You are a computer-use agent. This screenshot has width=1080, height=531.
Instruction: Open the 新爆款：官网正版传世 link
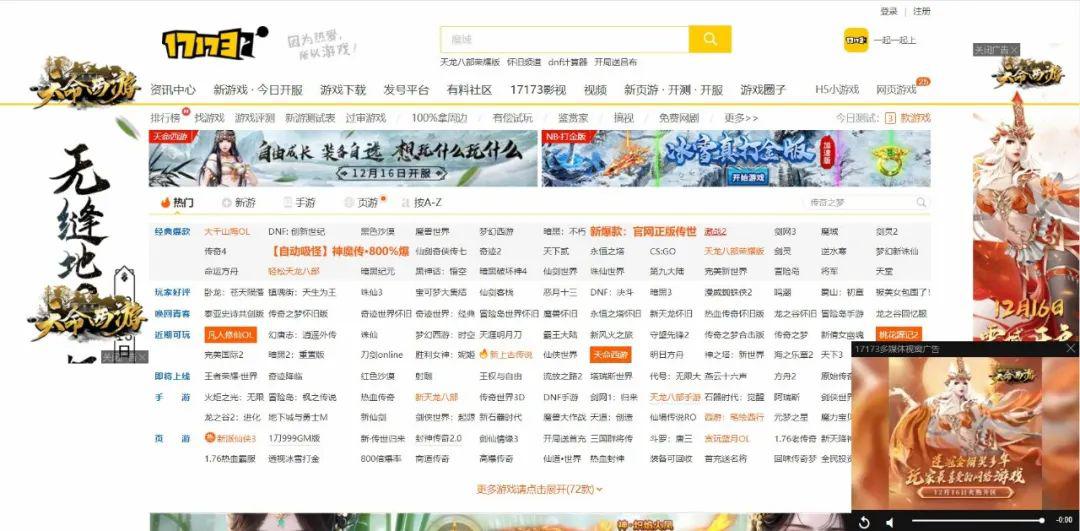pos(643,231)
